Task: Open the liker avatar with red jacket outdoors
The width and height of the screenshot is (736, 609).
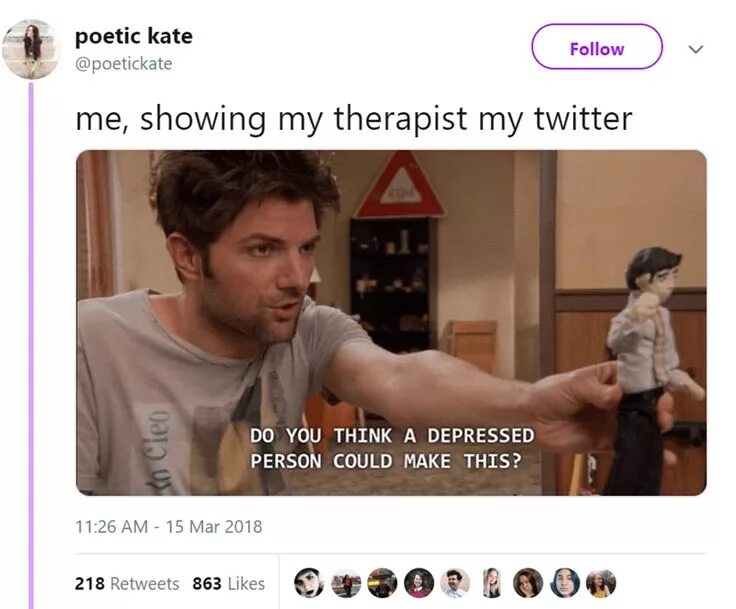Action: (x=346, y=583)
